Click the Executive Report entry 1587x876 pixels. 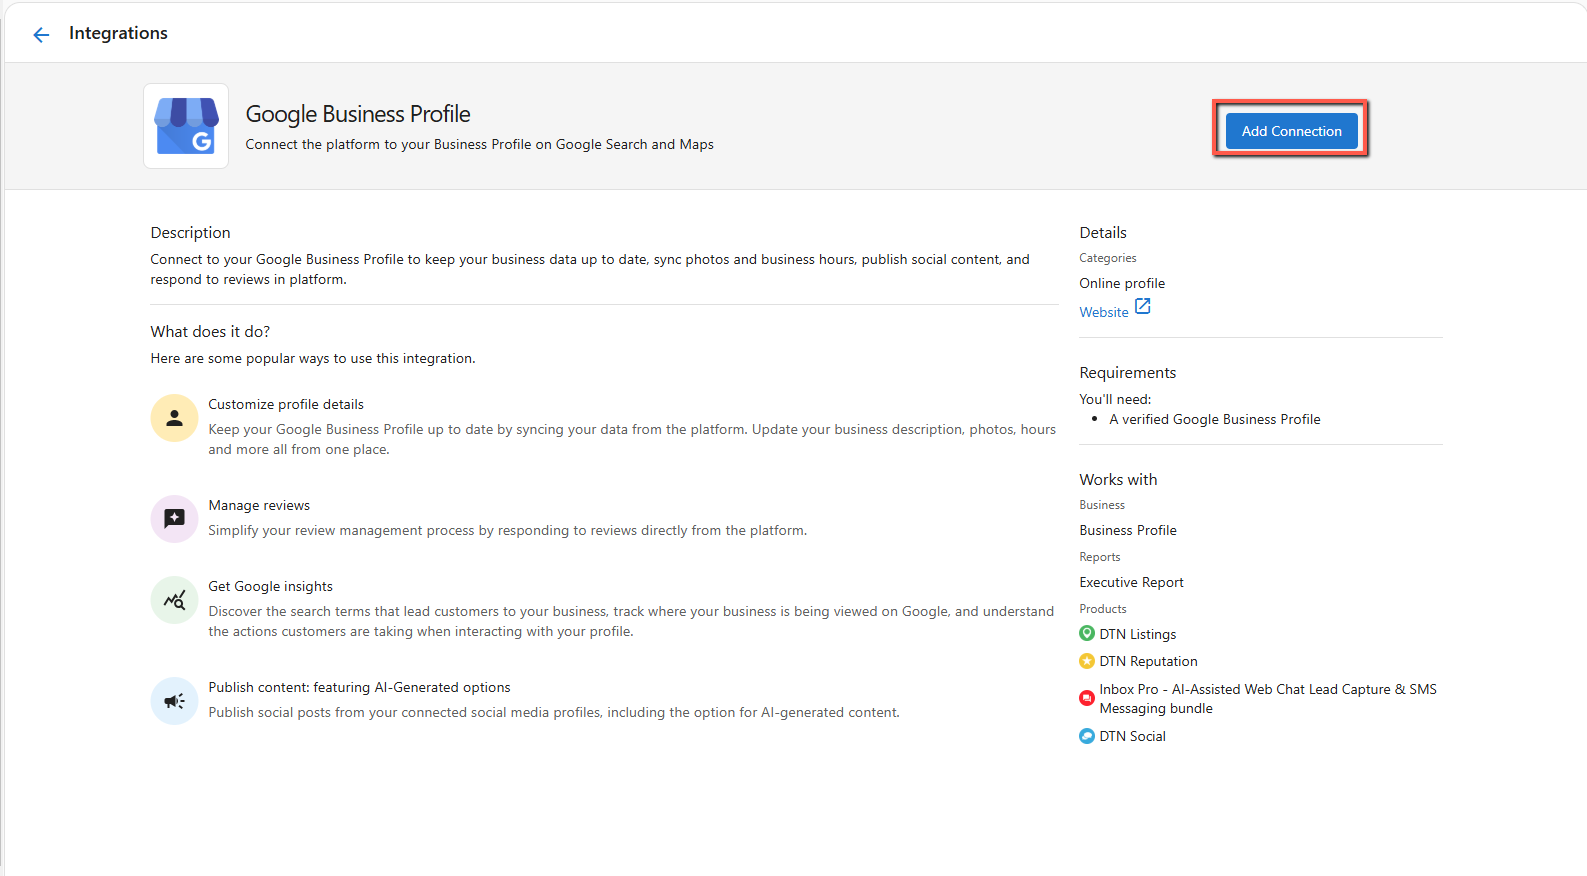tap(1131, 582)
